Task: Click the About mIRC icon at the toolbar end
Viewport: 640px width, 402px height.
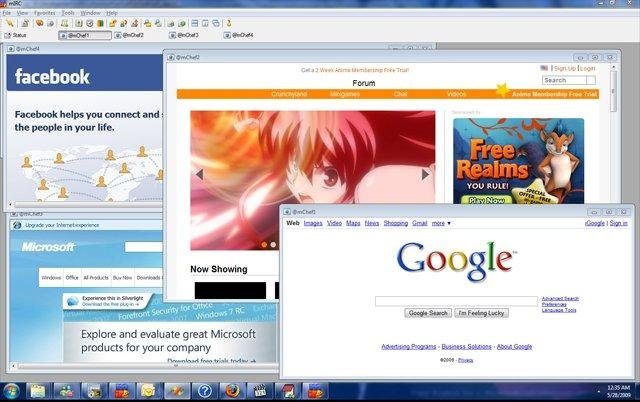Action: tap(229, 23)
